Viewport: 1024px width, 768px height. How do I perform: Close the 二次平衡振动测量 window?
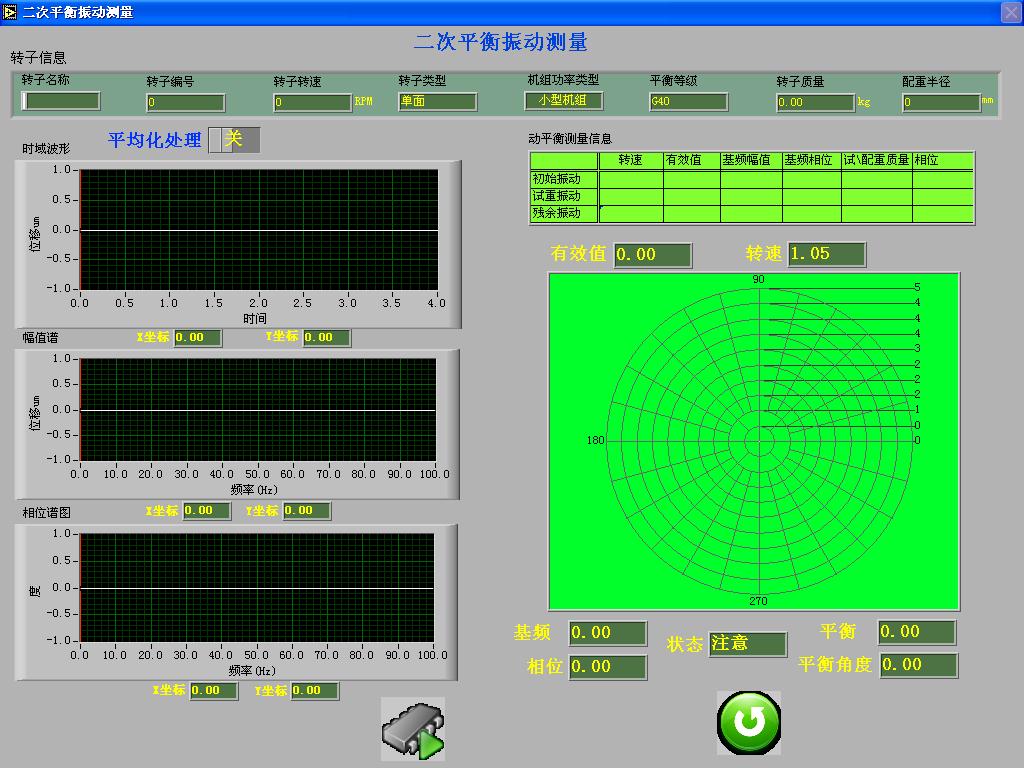(1011, 11)
